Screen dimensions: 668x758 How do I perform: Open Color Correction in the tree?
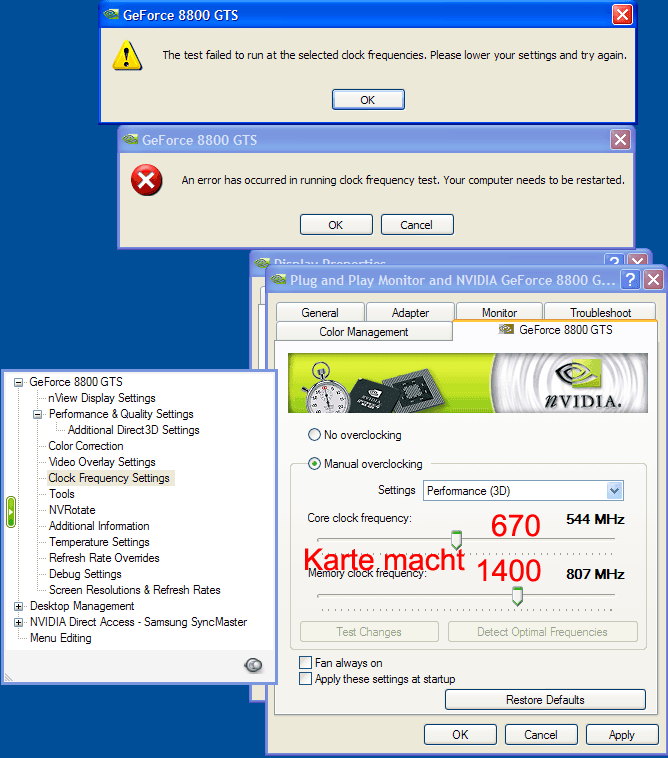tap(86, 446)
